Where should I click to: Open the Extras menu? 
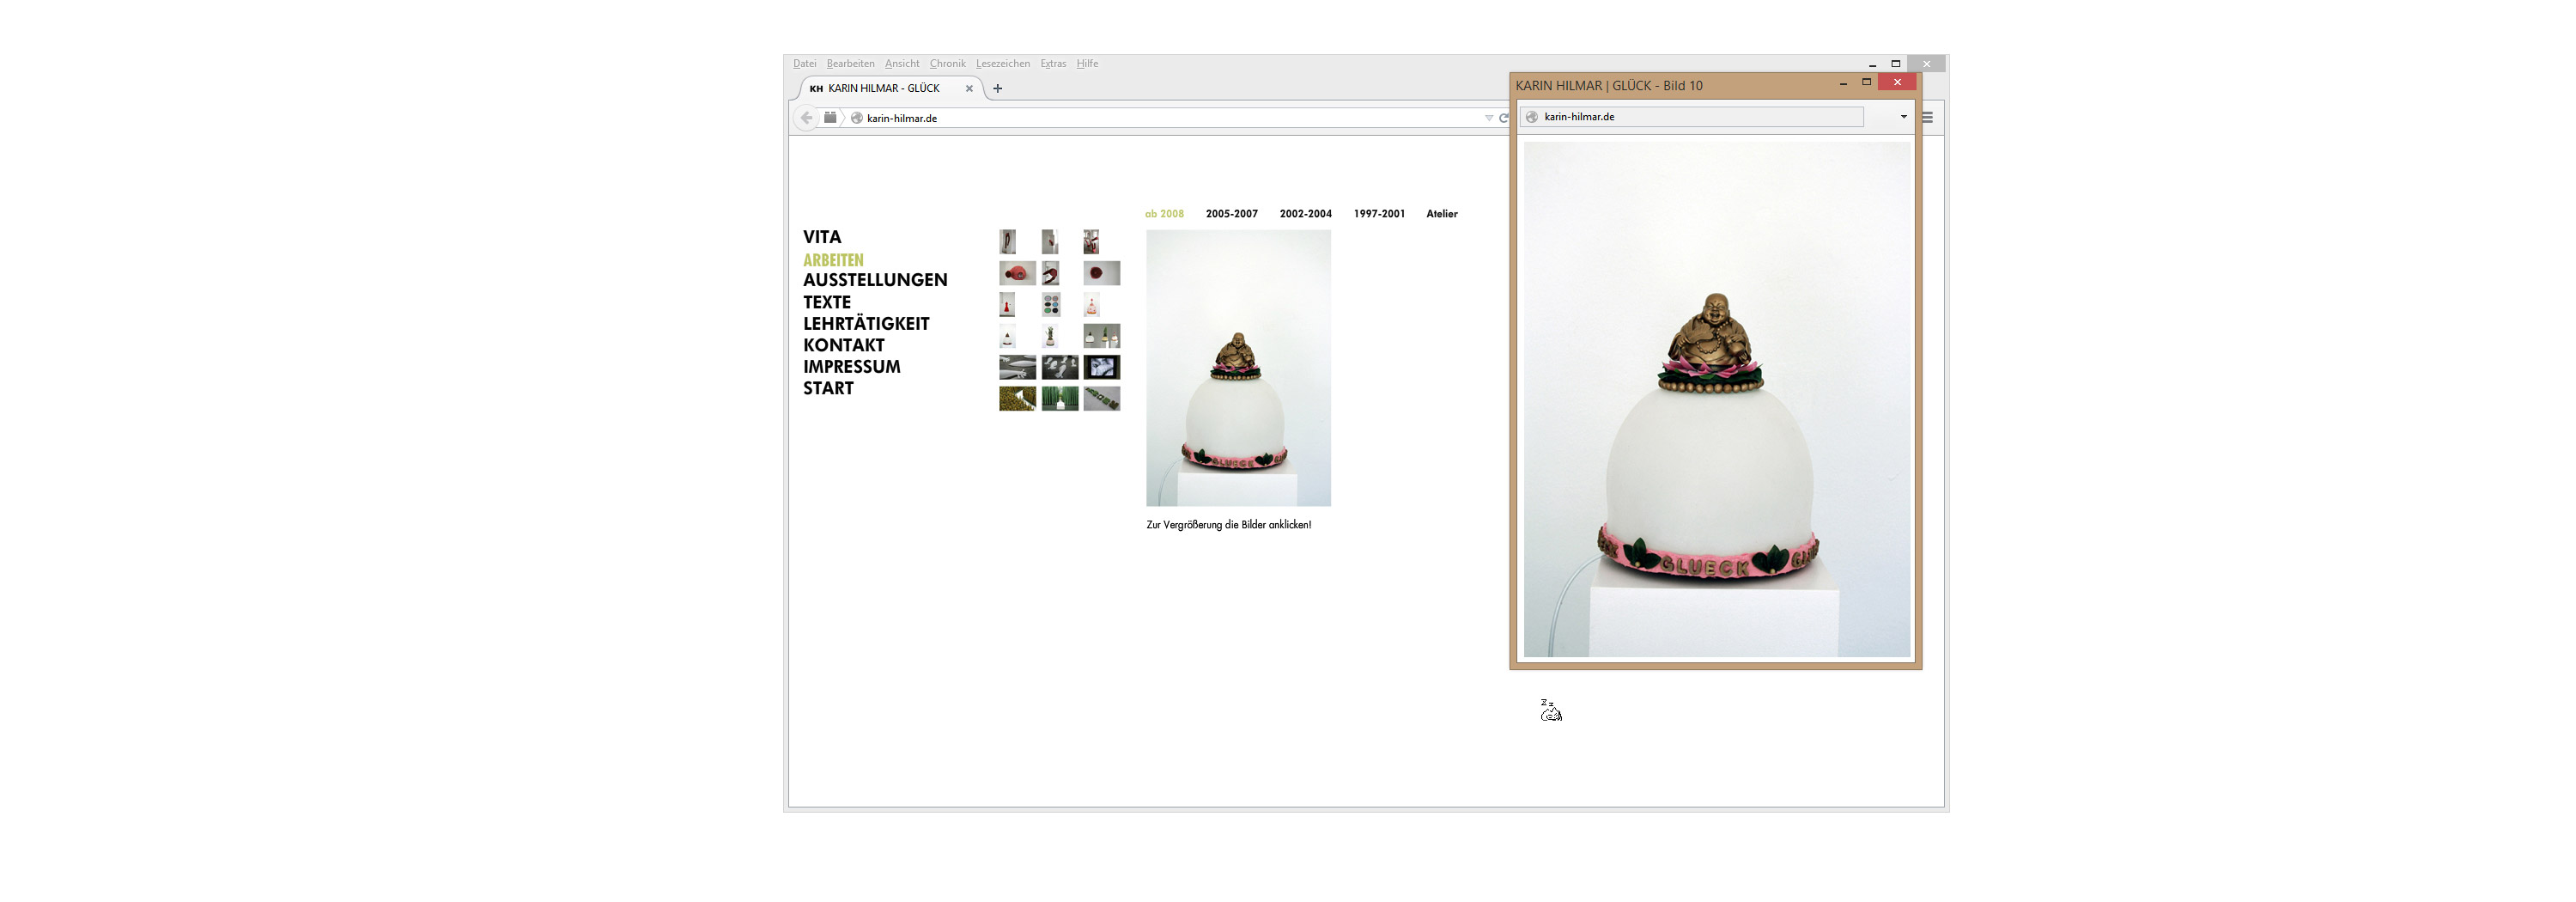1052,64
